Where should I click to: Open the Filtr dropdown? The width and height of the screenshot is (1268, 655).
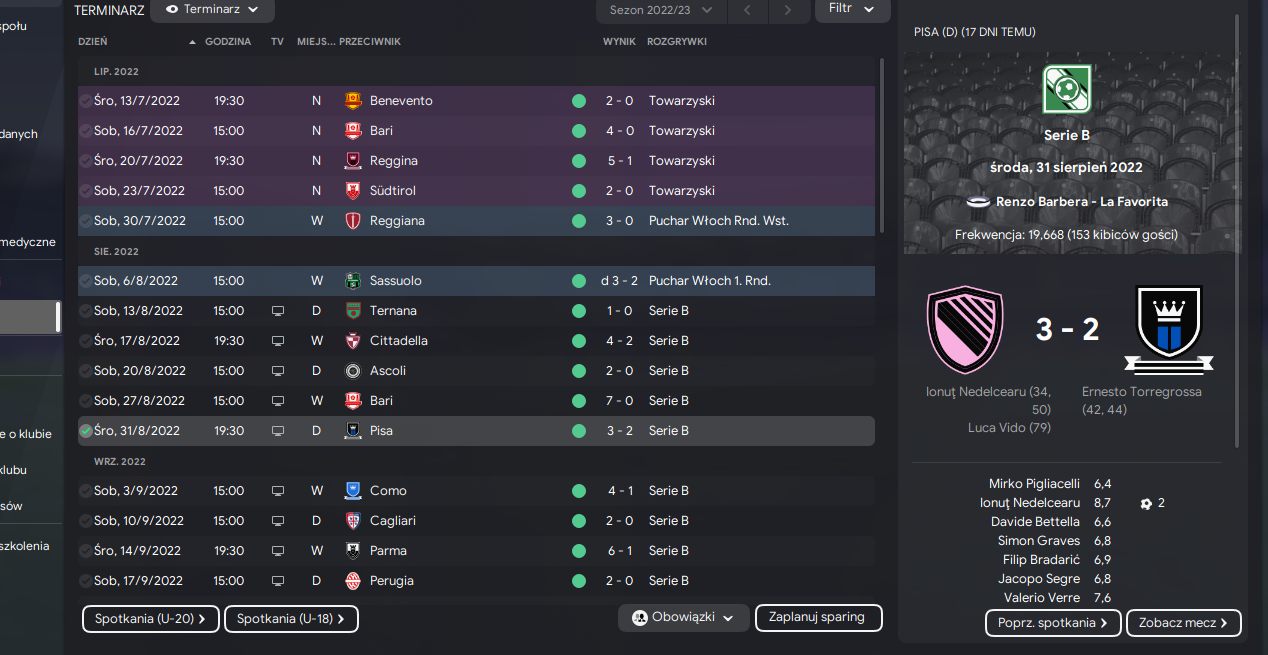[x=852, y=8]
